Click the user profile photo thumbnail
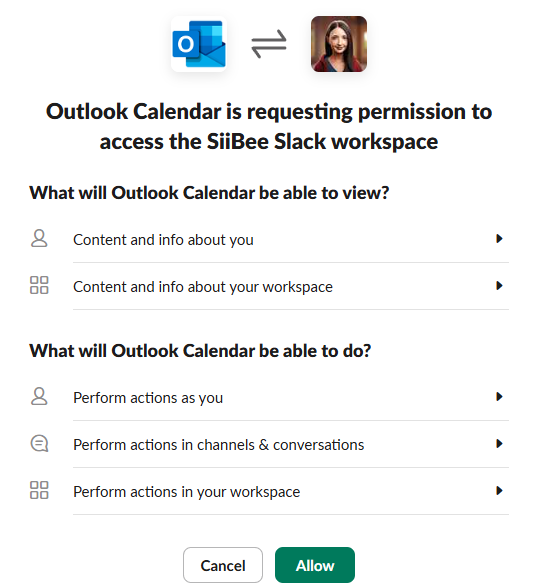 pyautogui.click(x=339, y=44)
